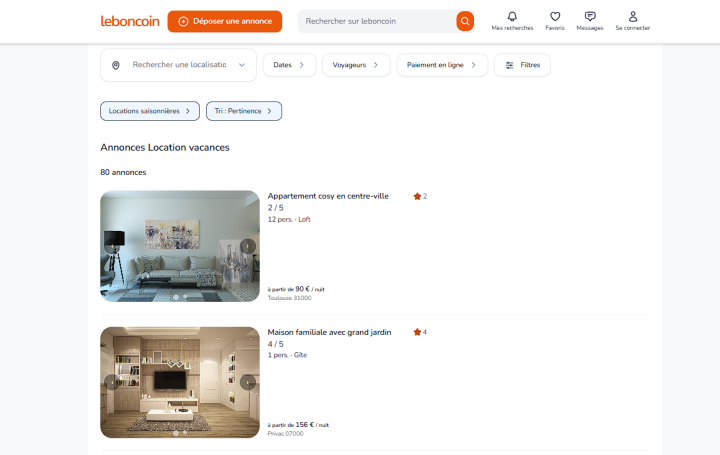Focus the Rechercher sur leboncoin field
The height and width of the screenshot is (455, 720).
click(x=375, y=21)
